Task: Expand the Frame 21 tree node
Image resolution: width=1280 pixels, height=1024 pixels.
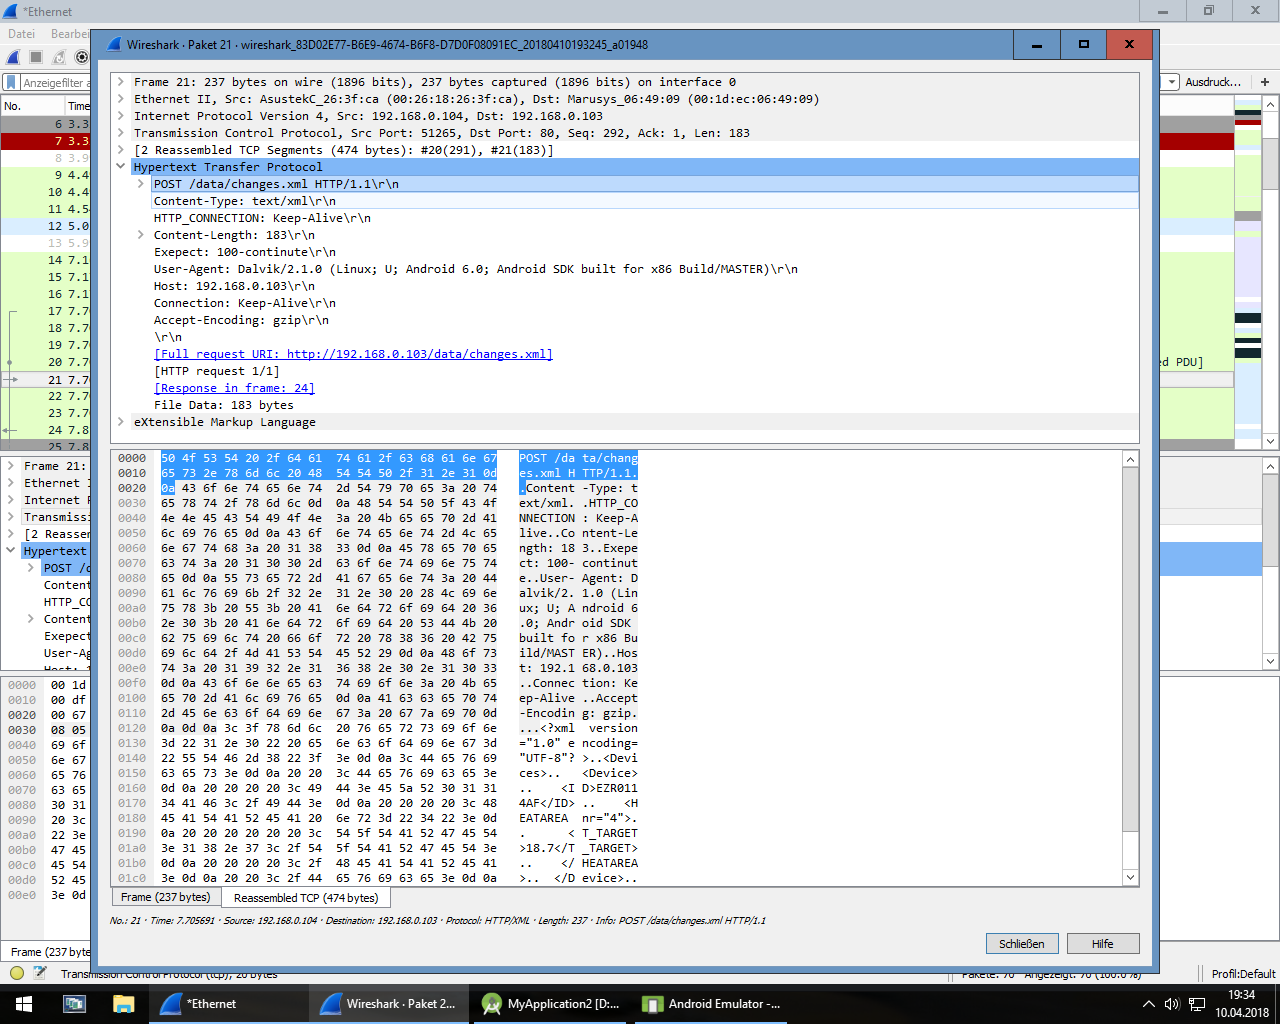Action: pyautogui.click(x=121, y=82)
